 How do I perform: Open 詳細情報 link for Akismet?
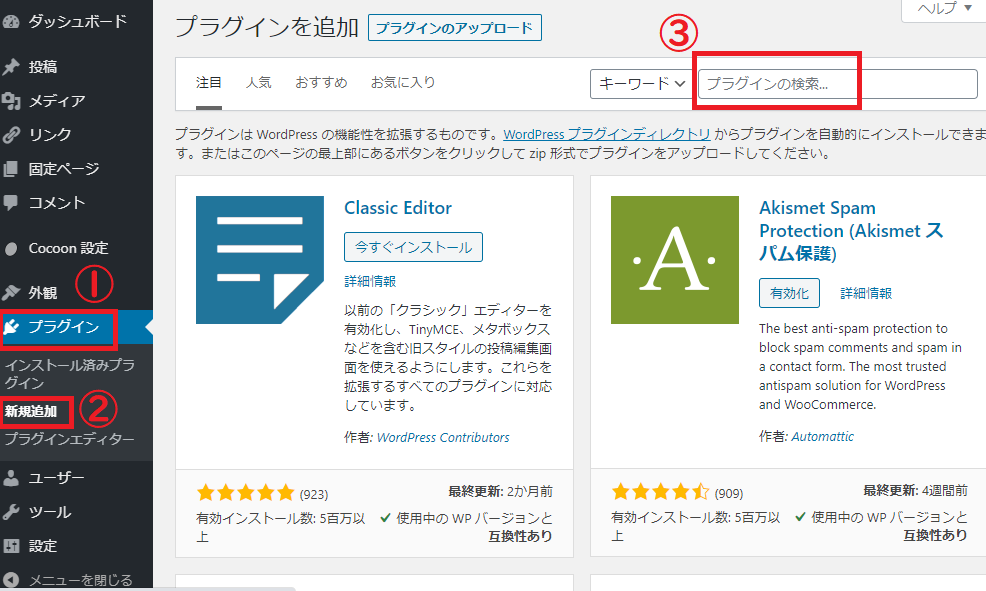pos(867,293)
